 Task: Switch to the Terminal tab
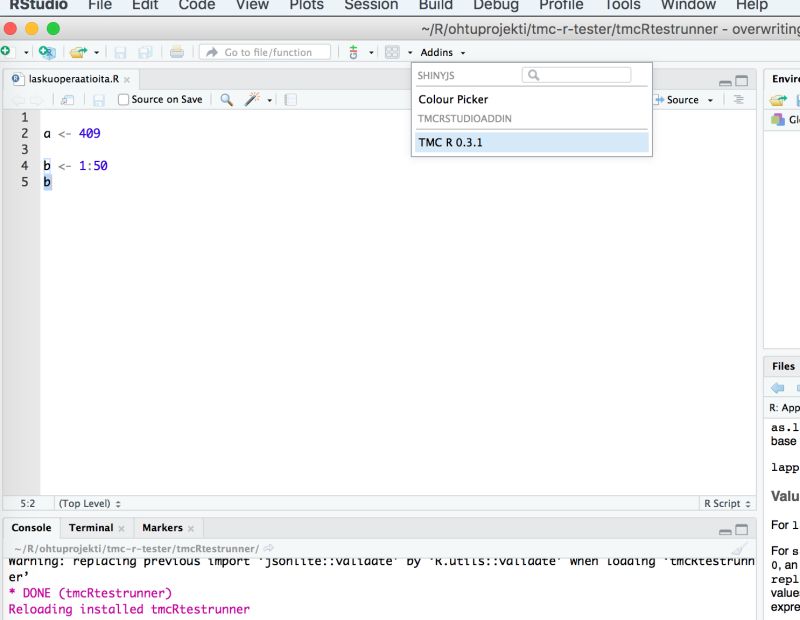click(x=91, y=527)
